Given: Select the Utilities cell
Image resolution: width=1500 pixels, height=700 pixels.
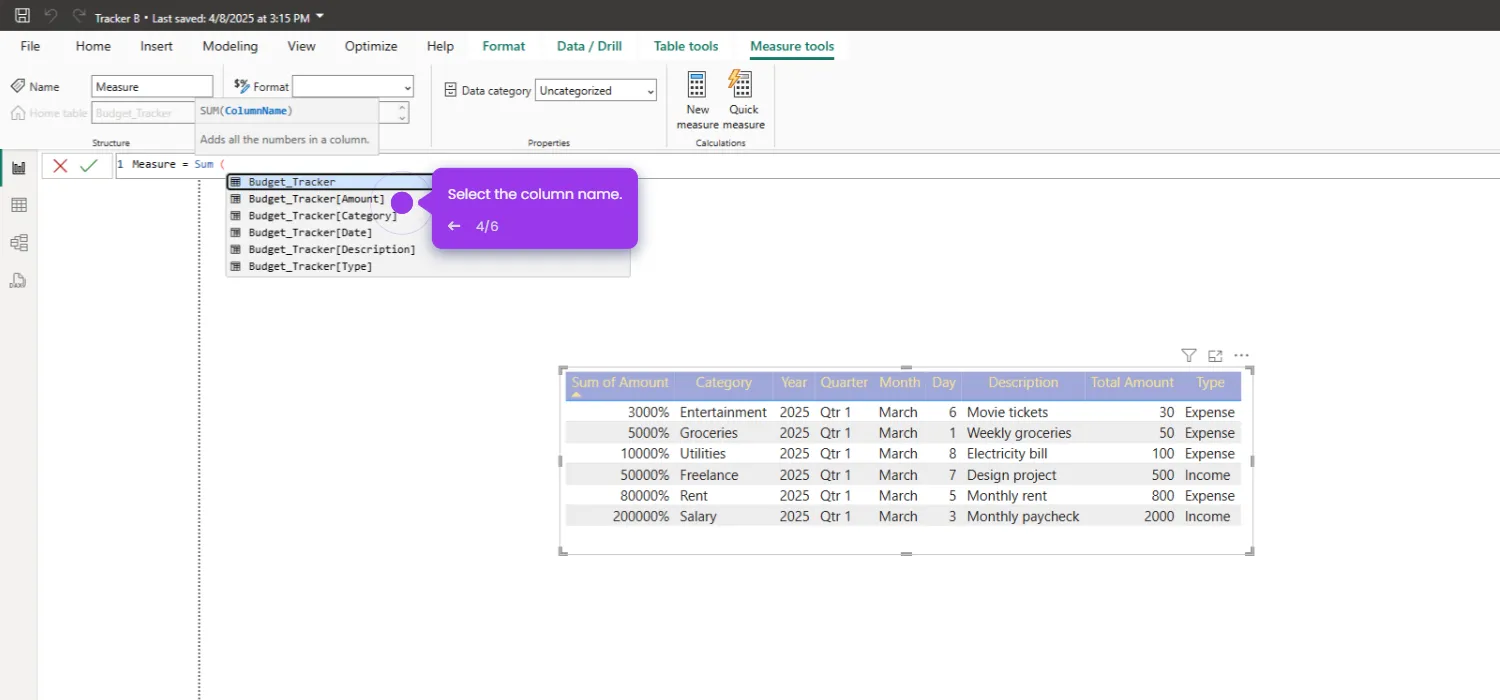Looking at the screenshot, I should 703,454.
